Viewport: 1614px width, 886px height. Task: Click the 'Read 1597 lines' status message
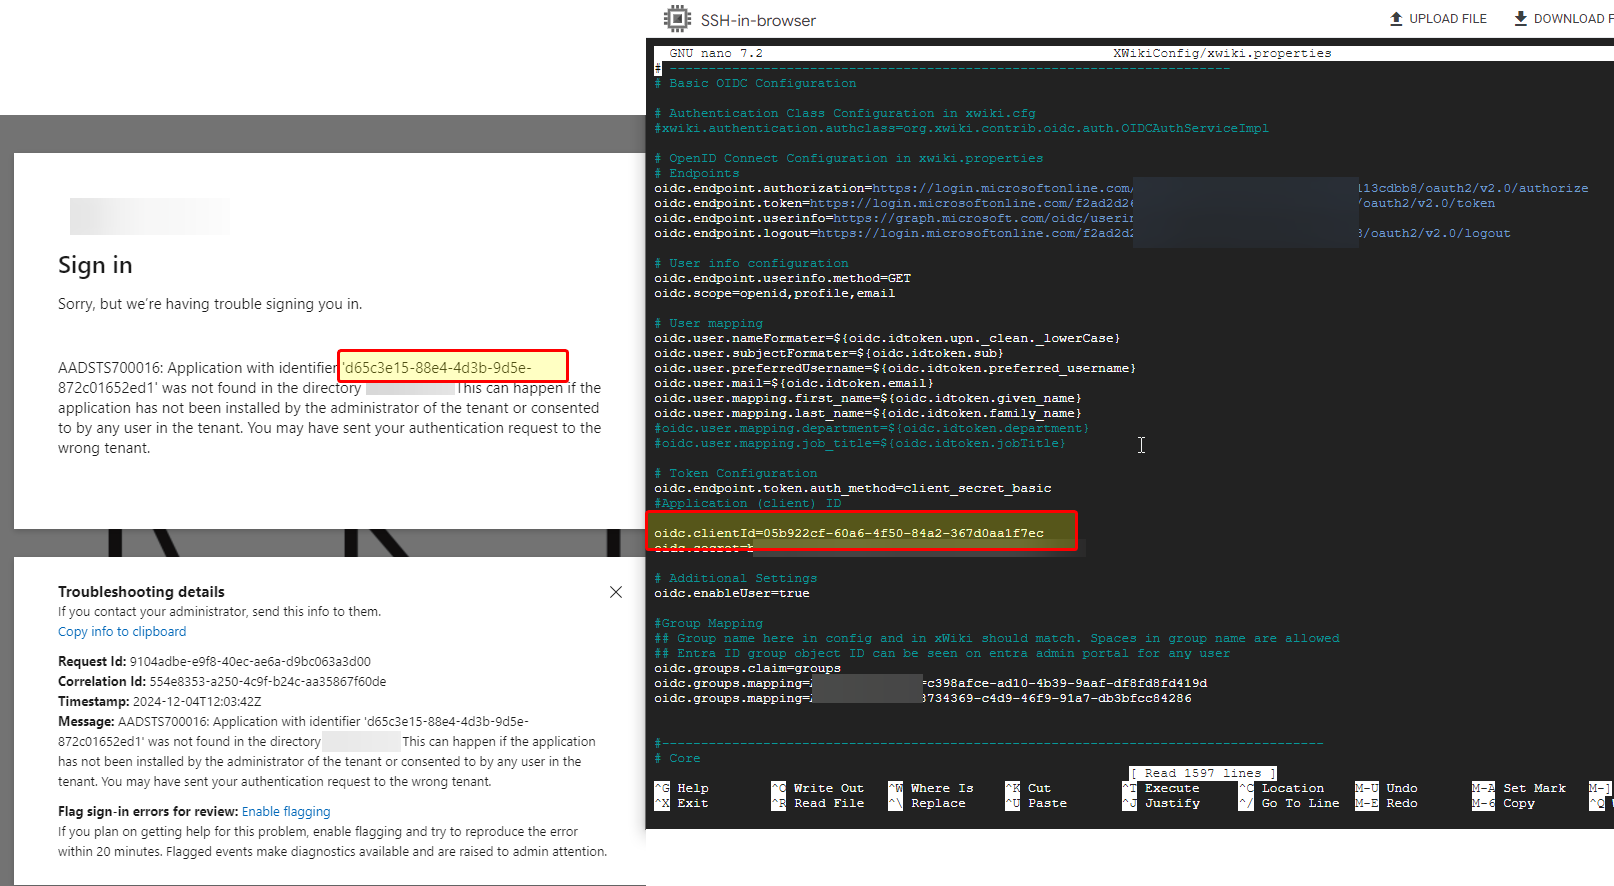[1204, 773]
